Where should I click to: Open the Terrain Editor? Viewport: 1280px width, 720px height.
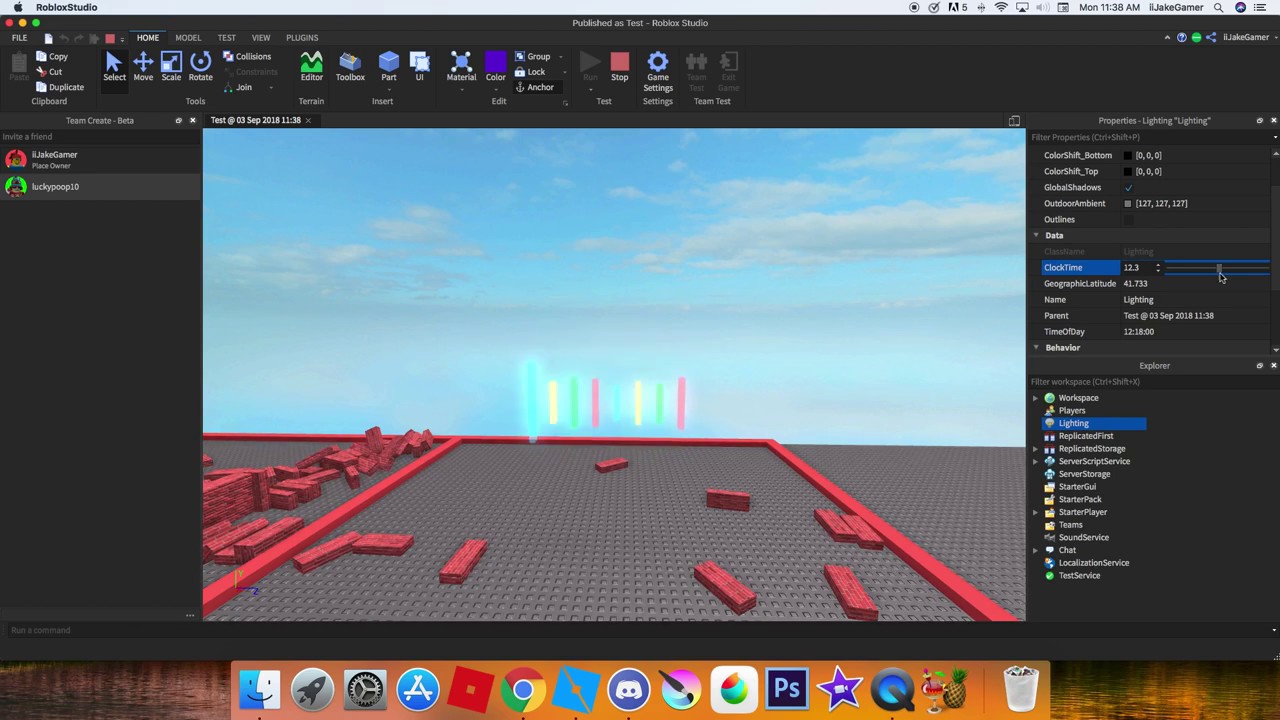coord(311,66)
